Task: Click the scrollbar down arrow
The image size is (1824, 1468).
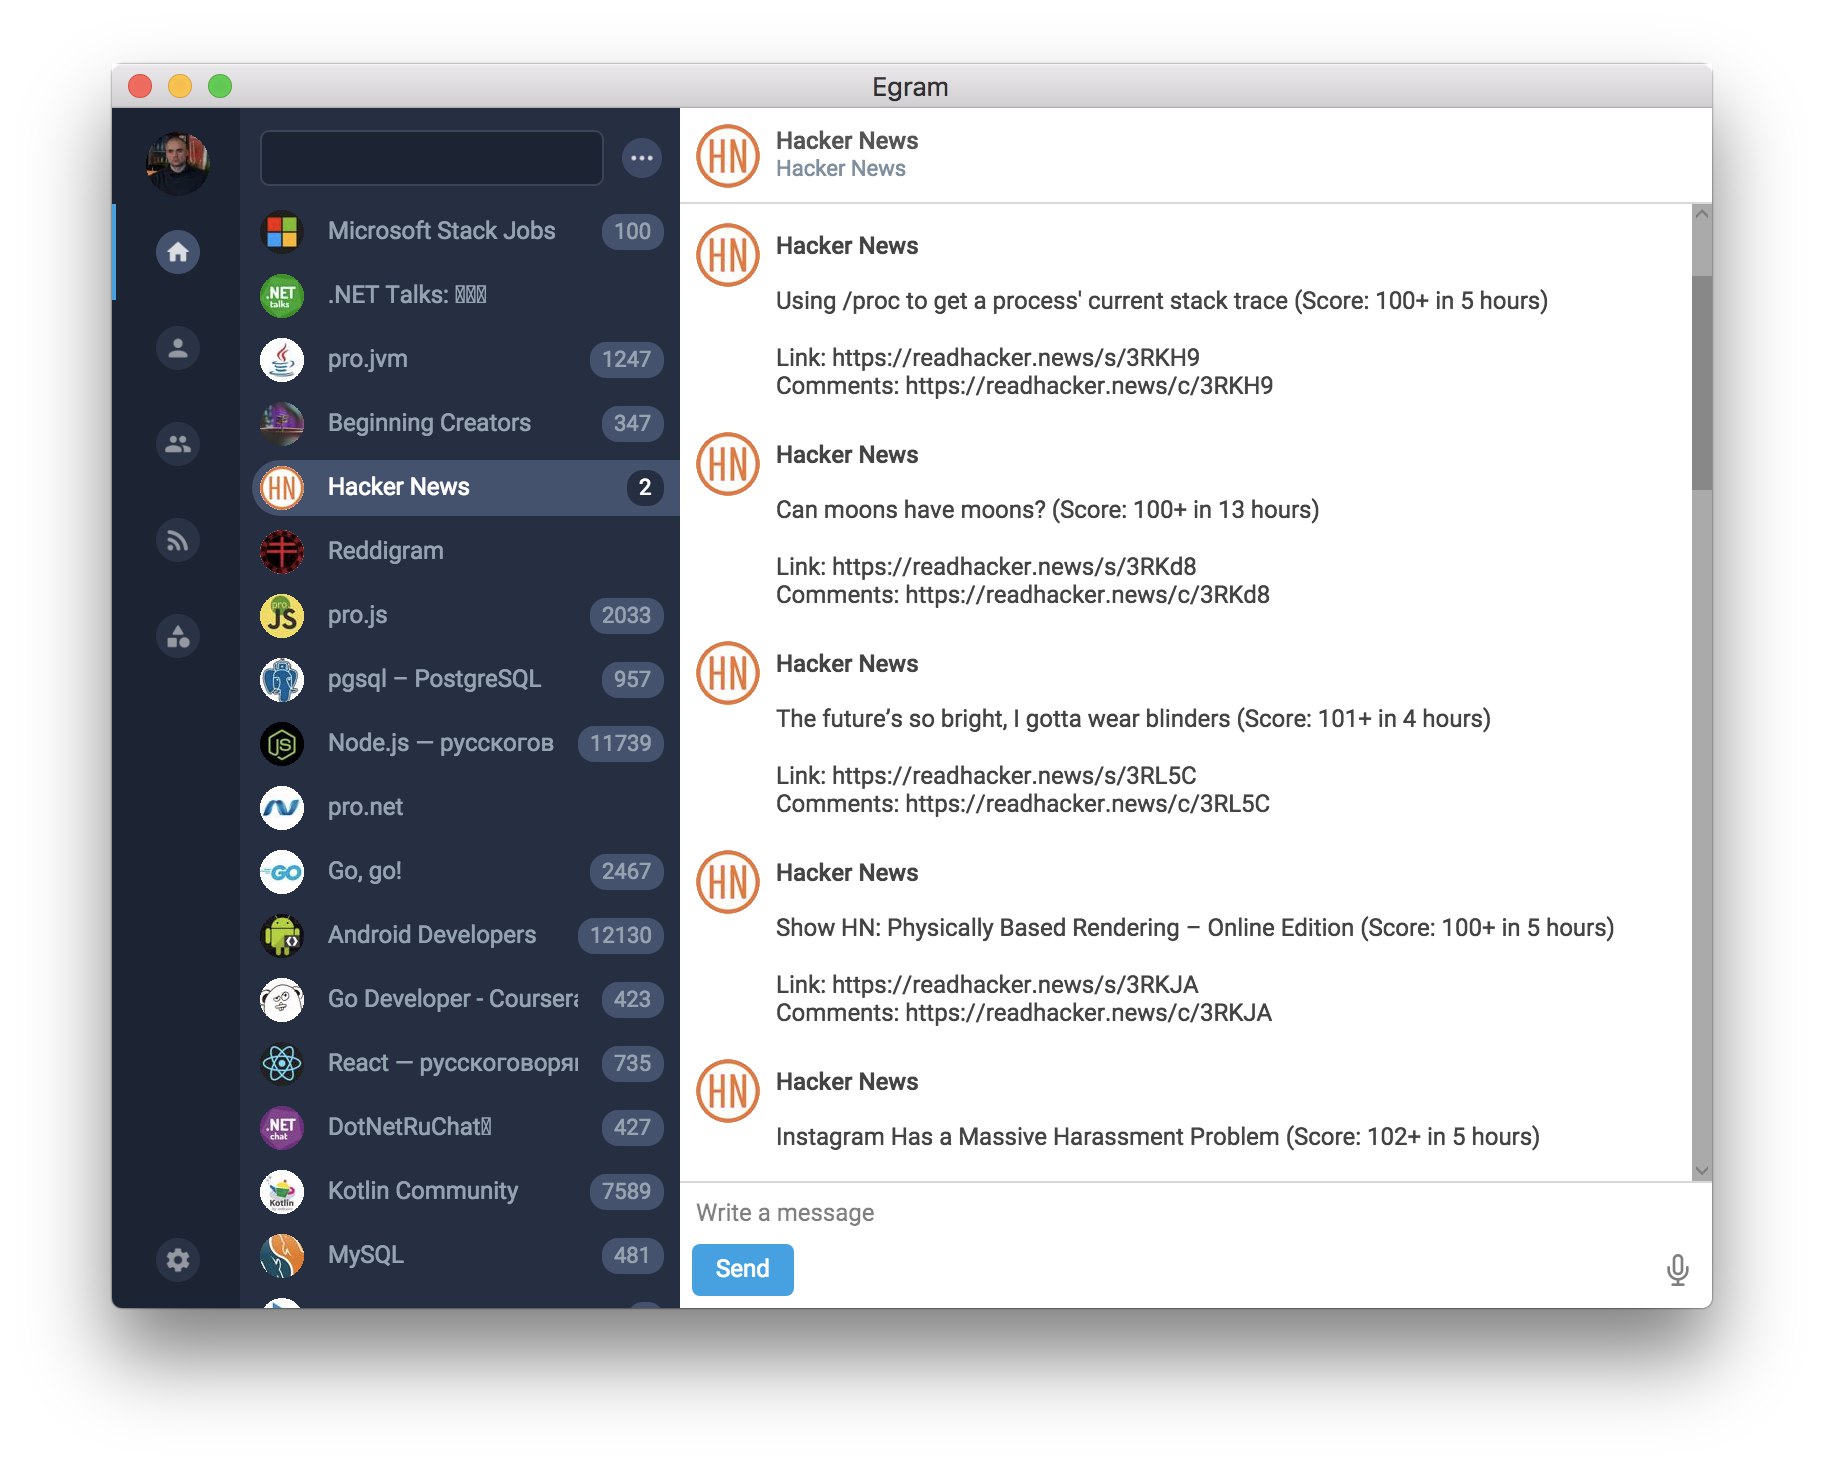Action: [x=1702, y=1170]
